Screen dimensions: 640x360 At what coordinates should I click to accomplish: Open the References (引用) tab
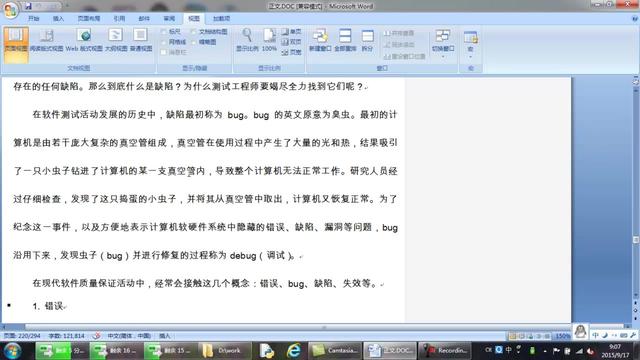[x=119, y=18]
